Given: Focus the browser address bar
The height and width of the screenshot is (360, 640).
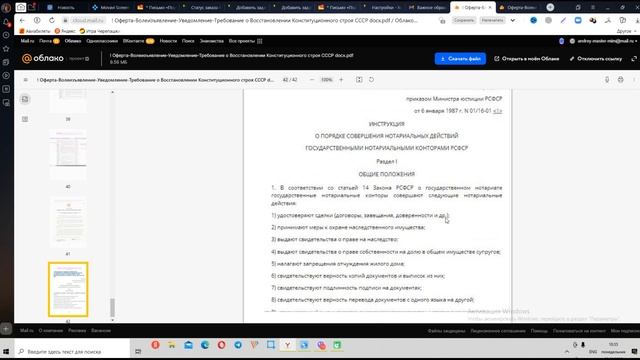Looking at the screenshot, I should (x=249, y=20).
